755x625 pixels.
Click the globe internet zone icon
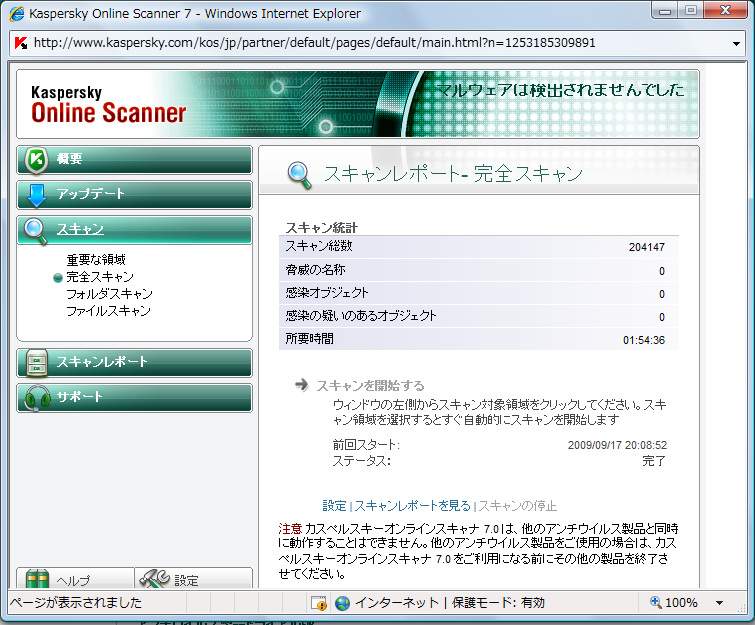[x=342, y=603]
